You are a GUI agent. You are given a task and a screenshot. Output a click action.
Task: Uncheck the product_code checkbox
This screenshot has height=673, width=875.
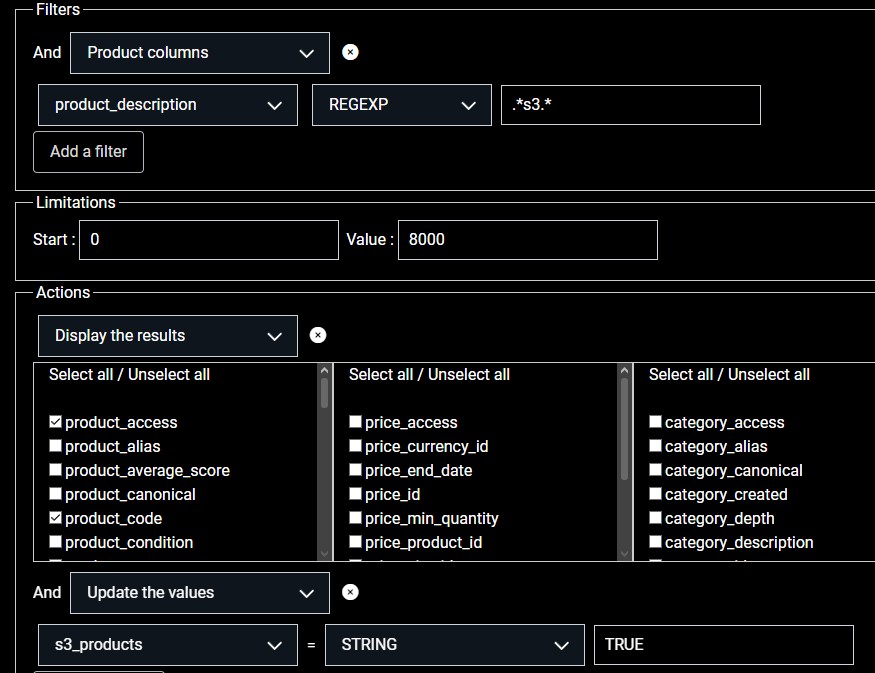click(56, 519)
